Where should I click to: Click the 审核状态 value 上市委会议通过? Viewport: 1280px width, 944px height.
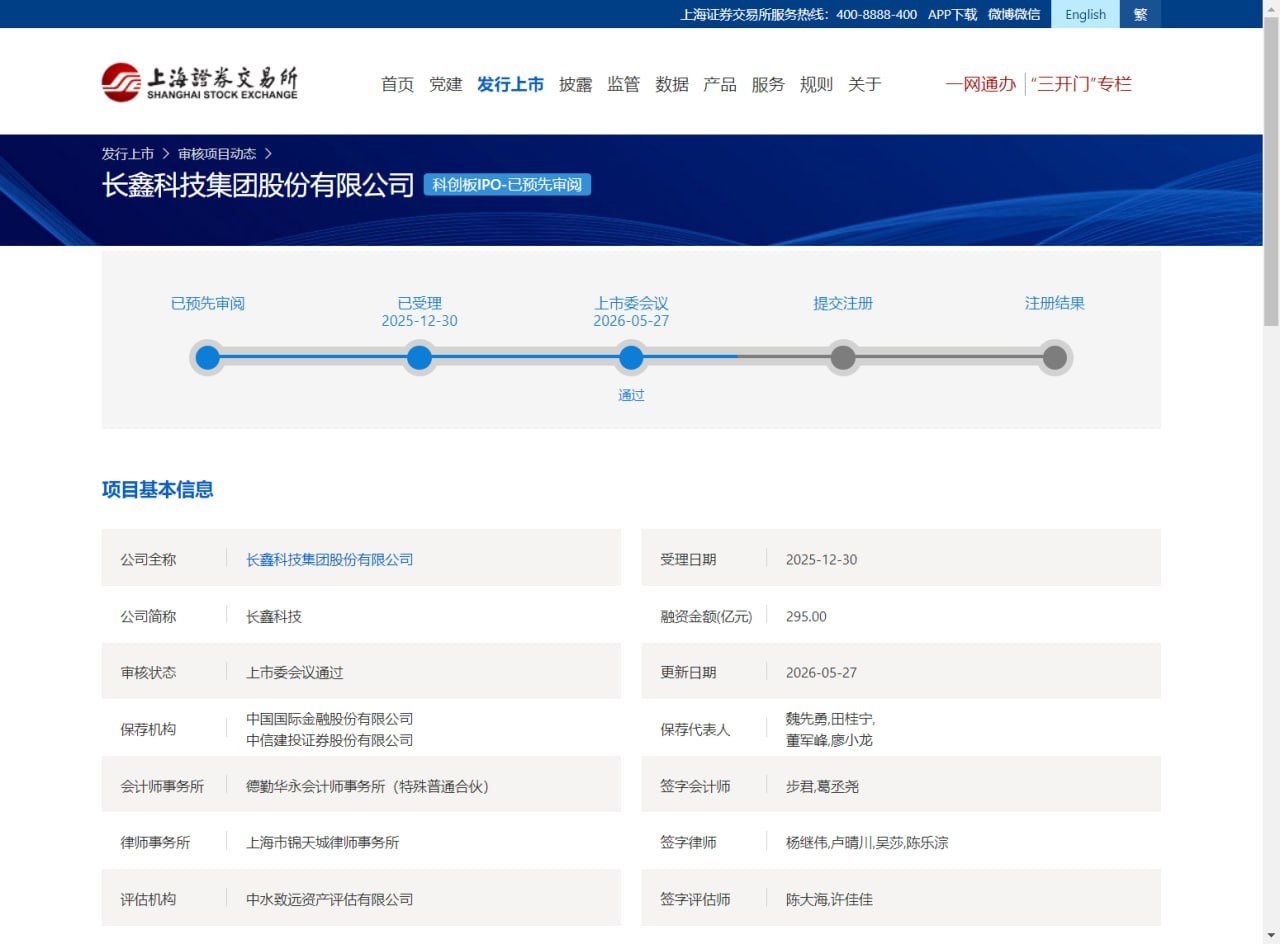pos(295,672)
